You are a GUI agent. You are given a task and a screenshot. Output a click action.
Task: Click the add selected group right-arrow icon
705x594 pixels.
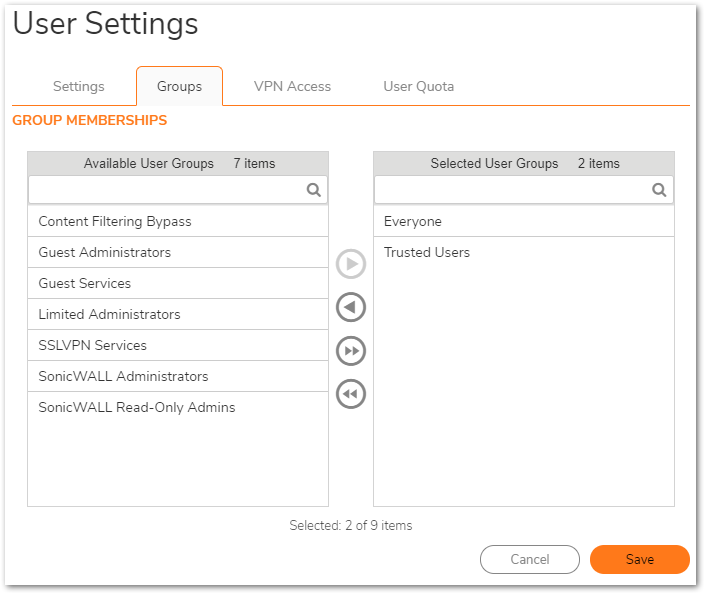351,264
